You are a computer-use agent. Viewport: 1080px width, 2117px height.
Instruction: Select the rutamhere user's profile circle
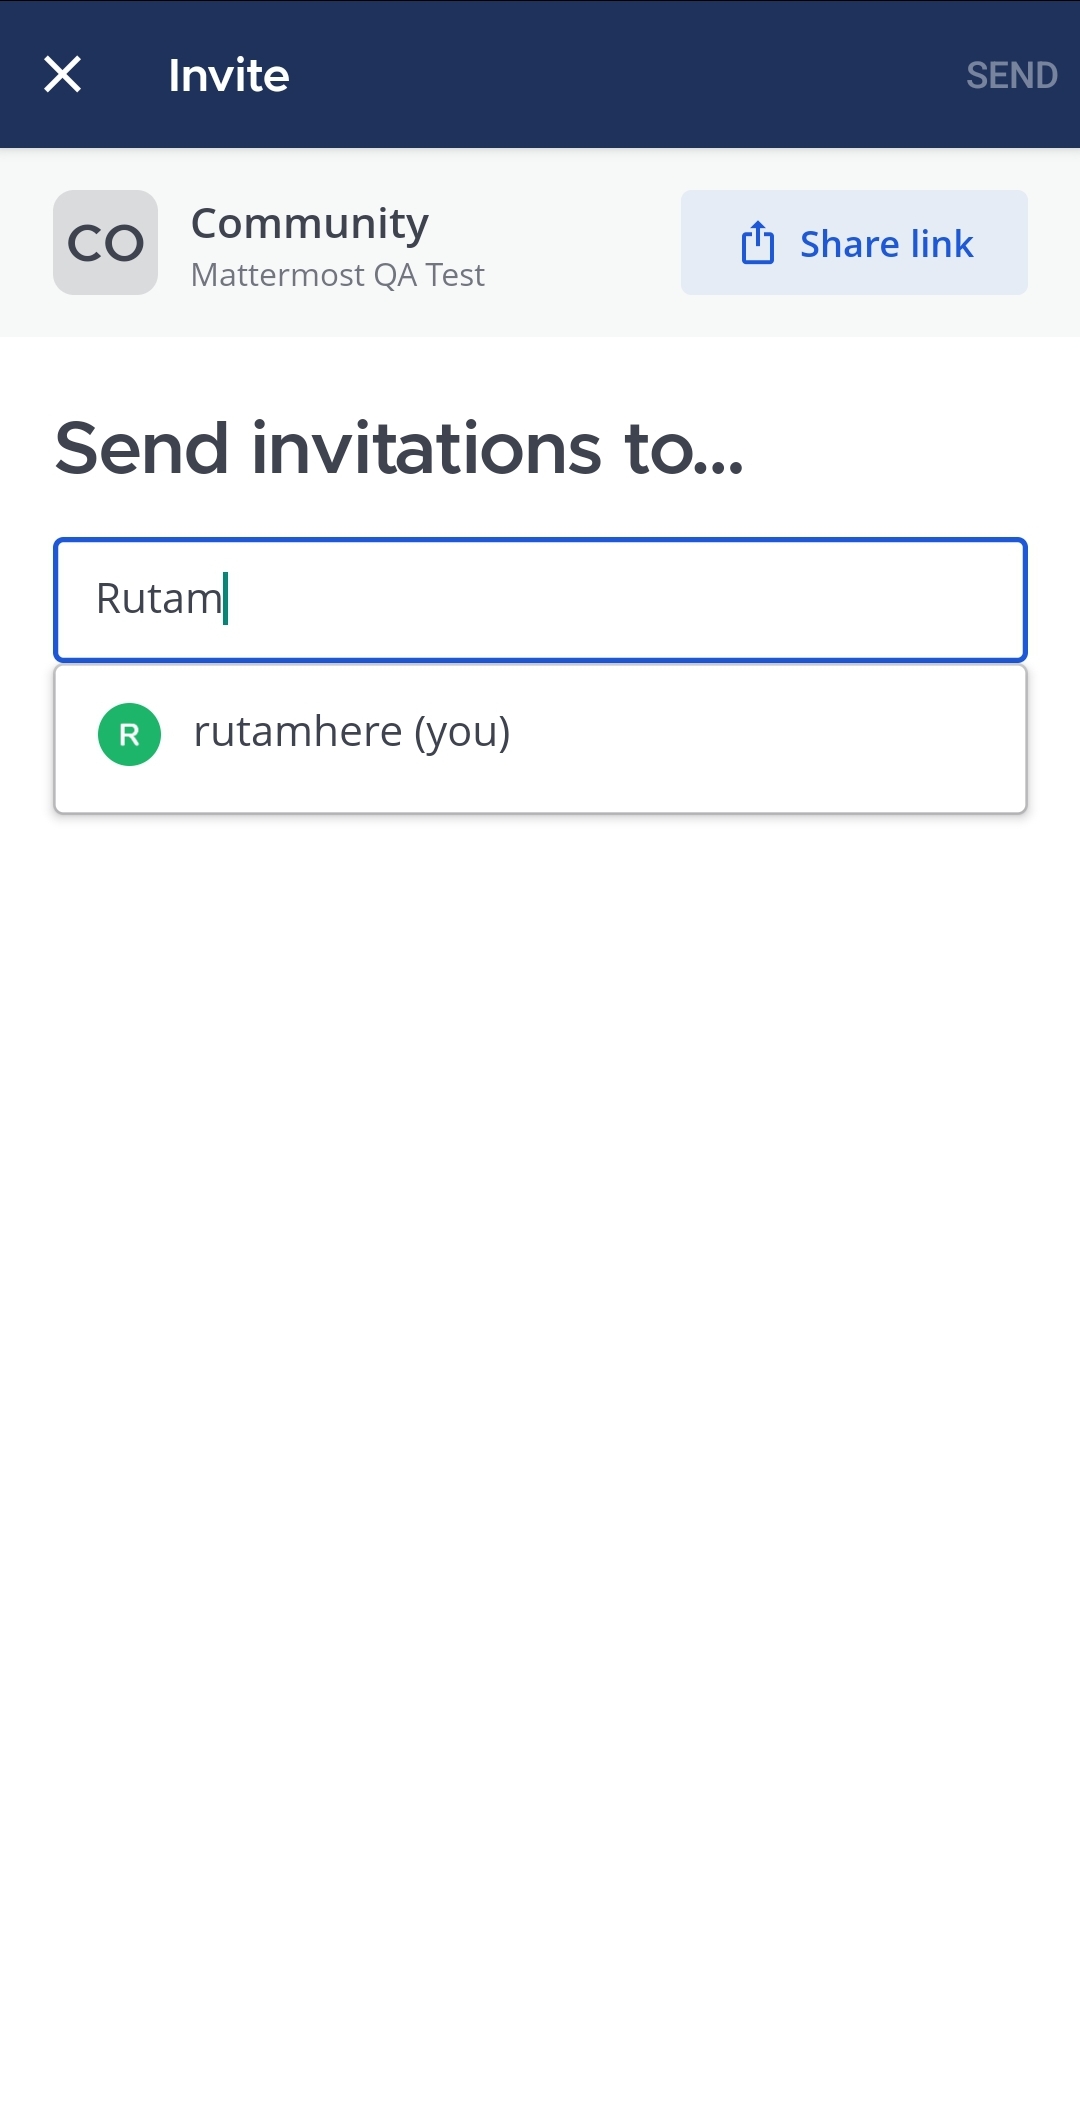coord(128,735)
